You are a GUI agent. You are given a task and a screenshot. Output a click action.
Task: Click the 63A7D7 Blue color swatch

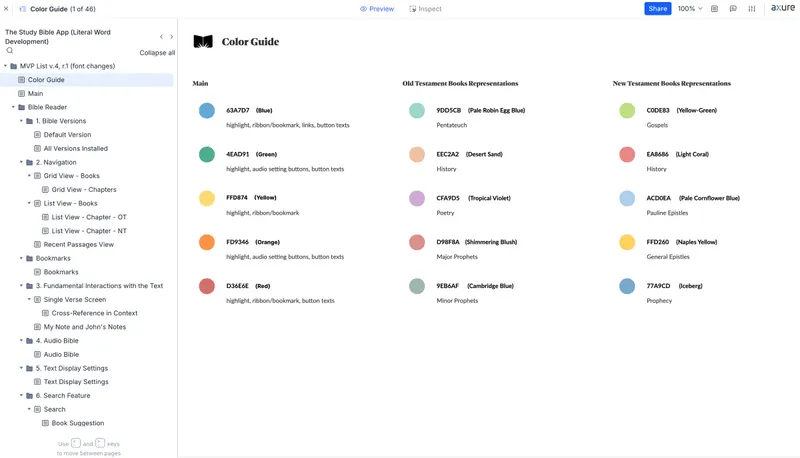207,110
